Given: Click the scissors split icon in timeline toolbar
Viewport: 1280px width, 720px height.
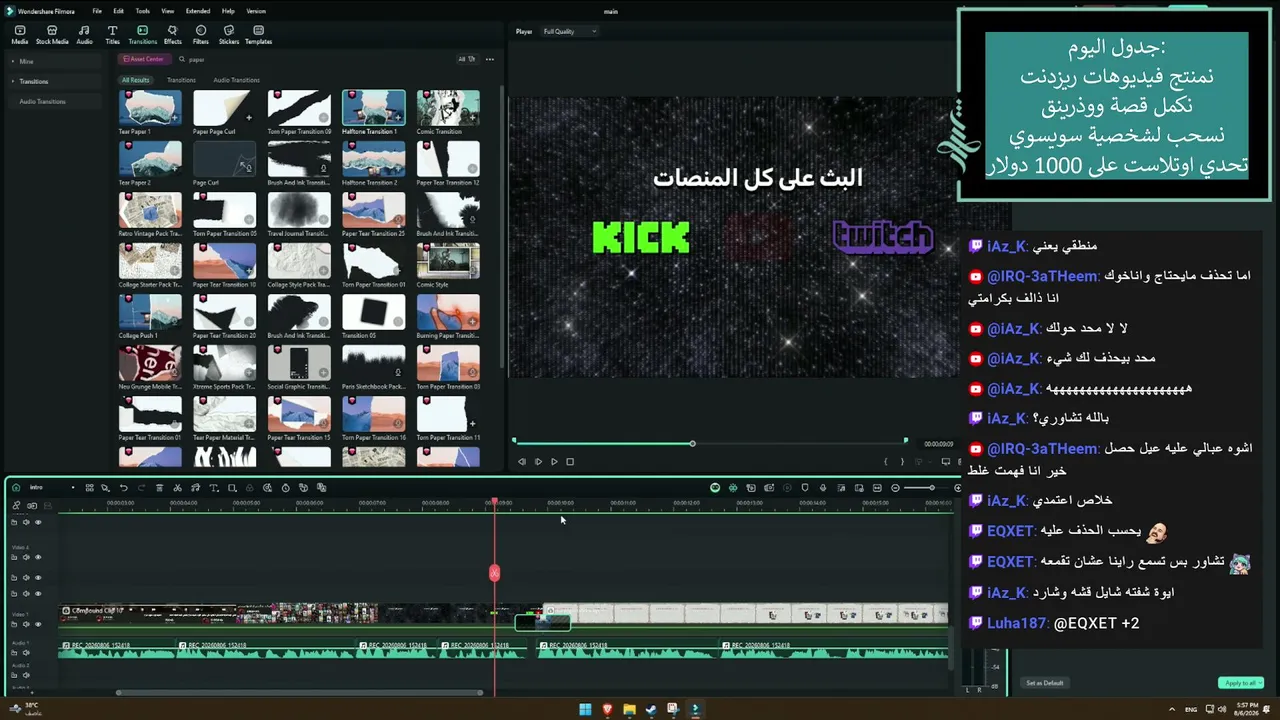Looking at the screenshot, I should (177, 488).
